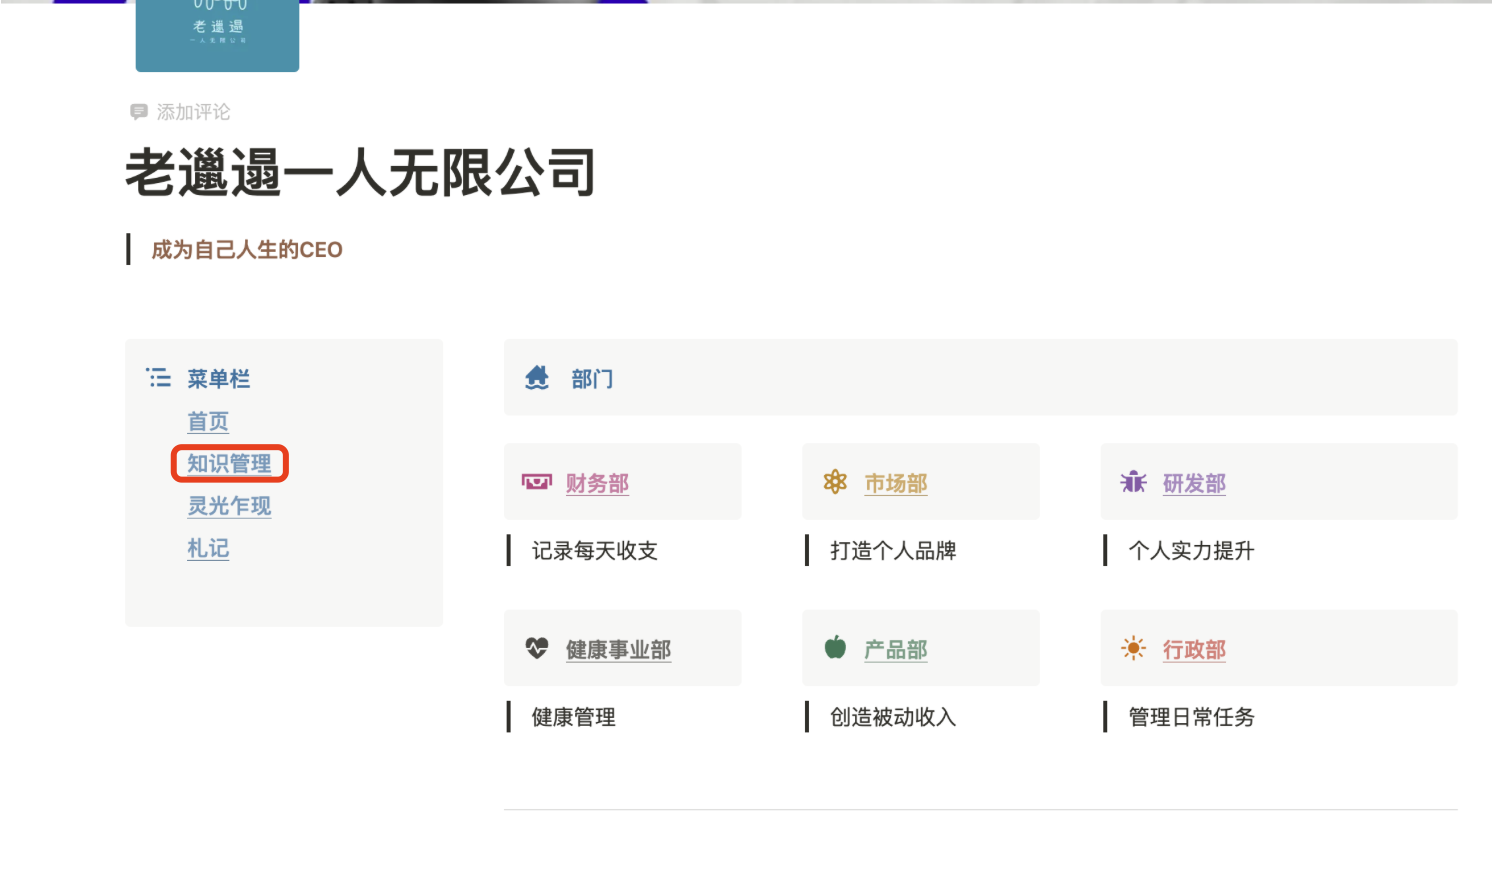Click the text 管理日常任务
The width and height of the screenshot is (1492, 876).
[1191, 717]
